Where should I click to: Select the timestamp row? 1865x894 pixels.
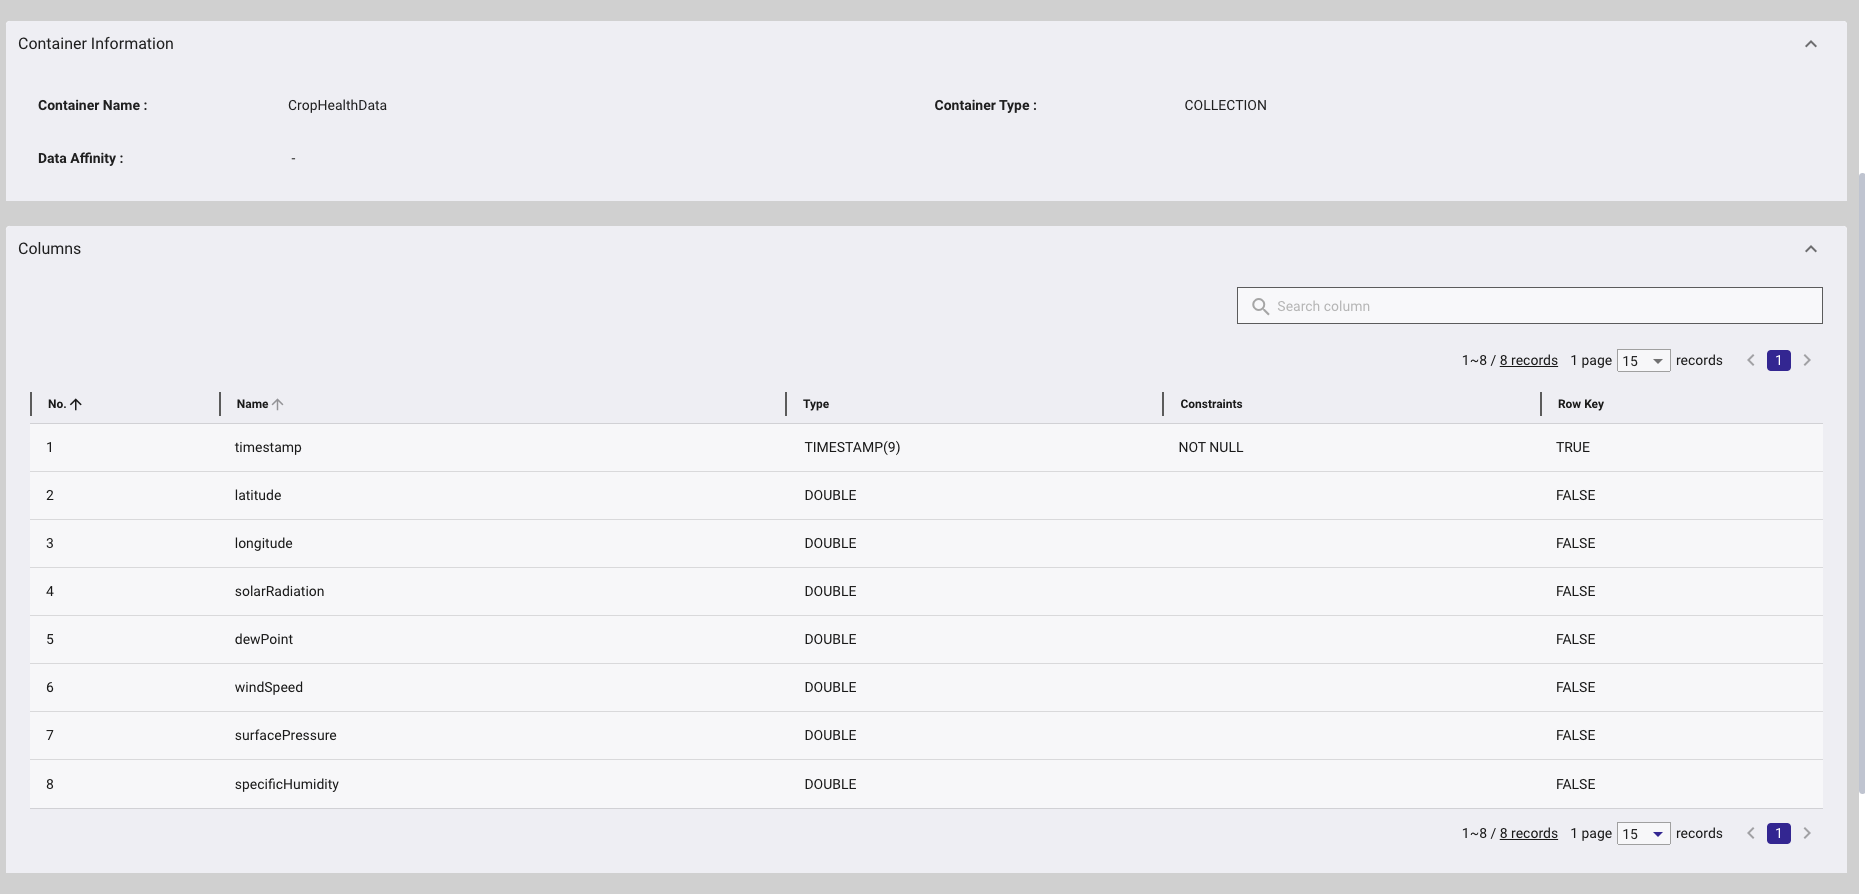tap(268, 448)
